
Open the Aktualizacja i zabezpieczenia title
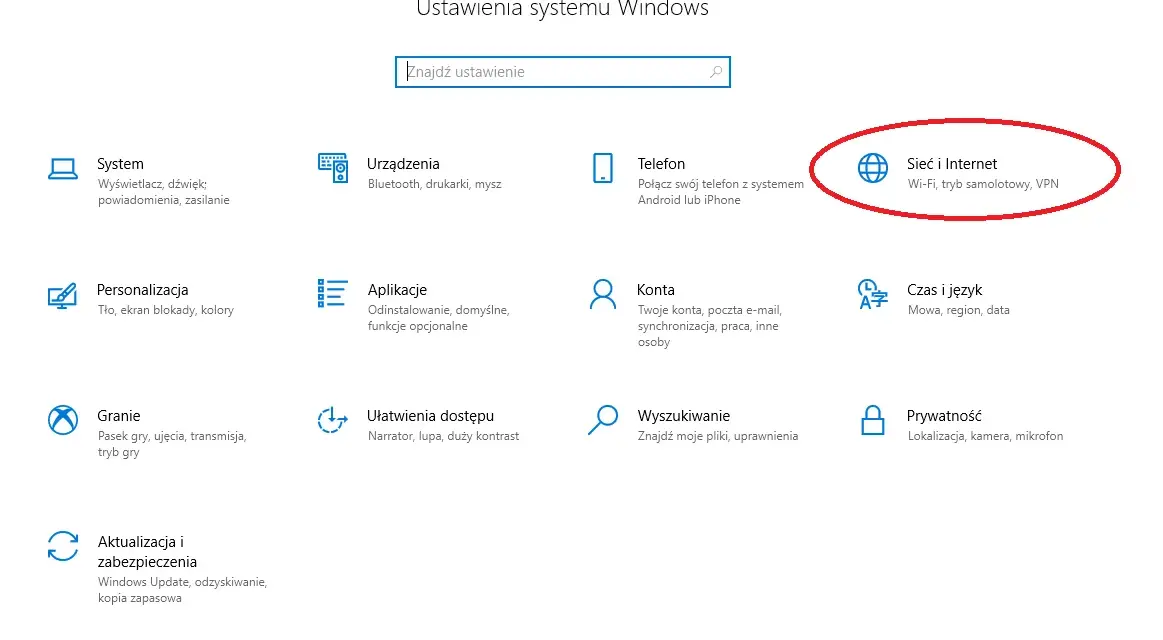click(148, 552)
